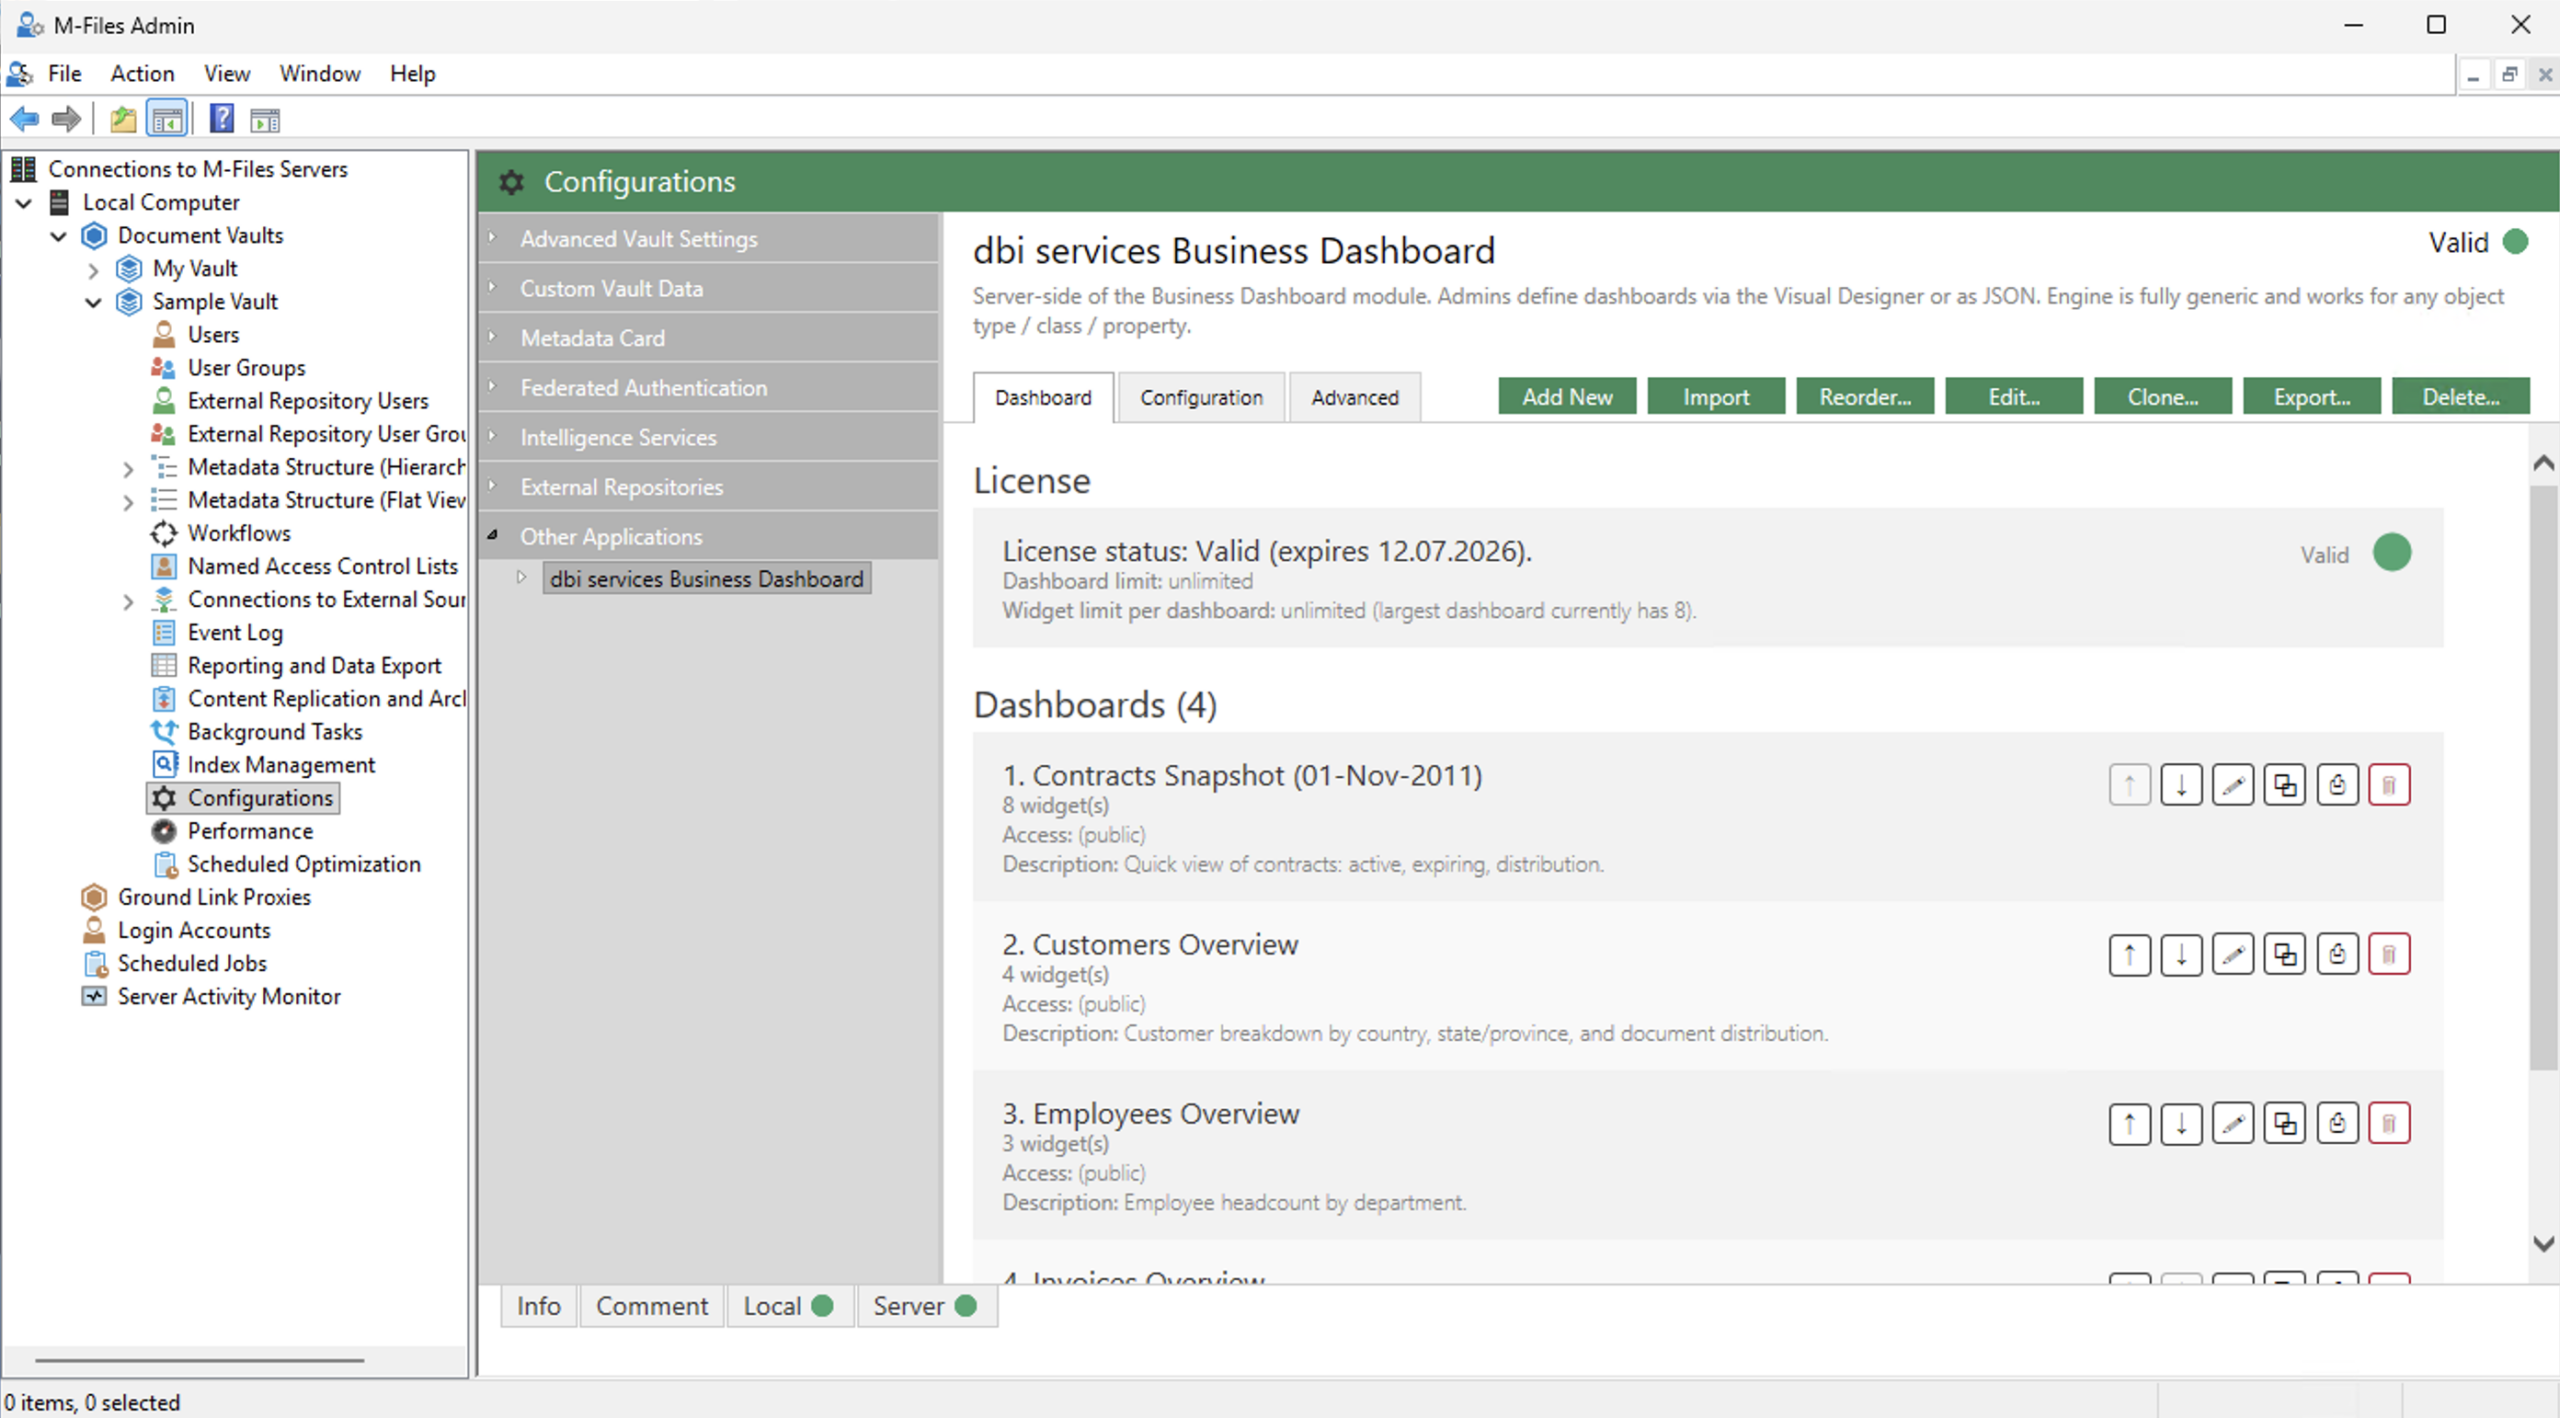The image size is (2560, 1418).
Task: Click the Reorder... button
Action: 1865,396
